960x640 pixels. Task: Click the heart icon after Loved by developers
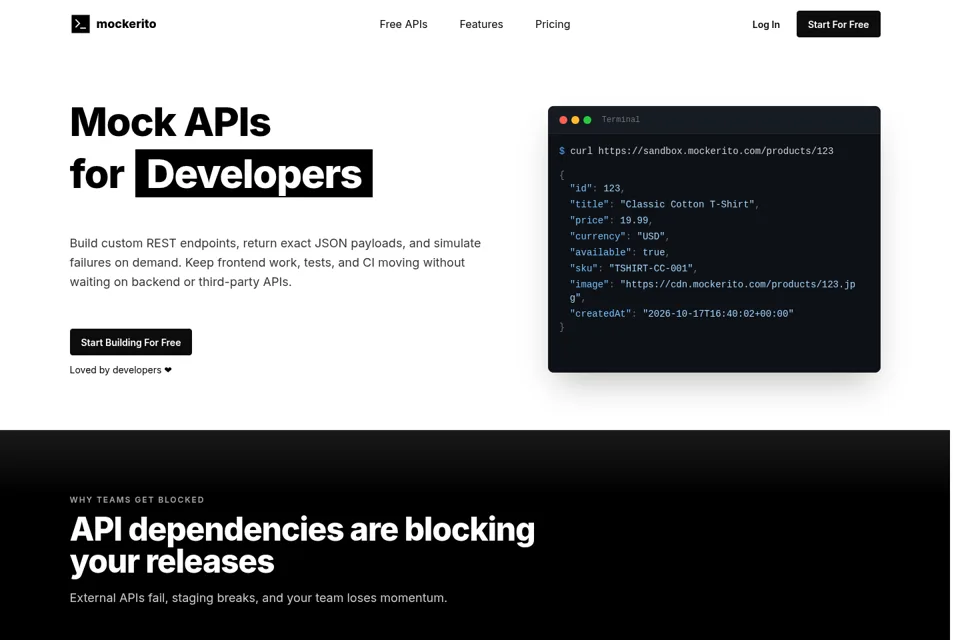[168, 370]
